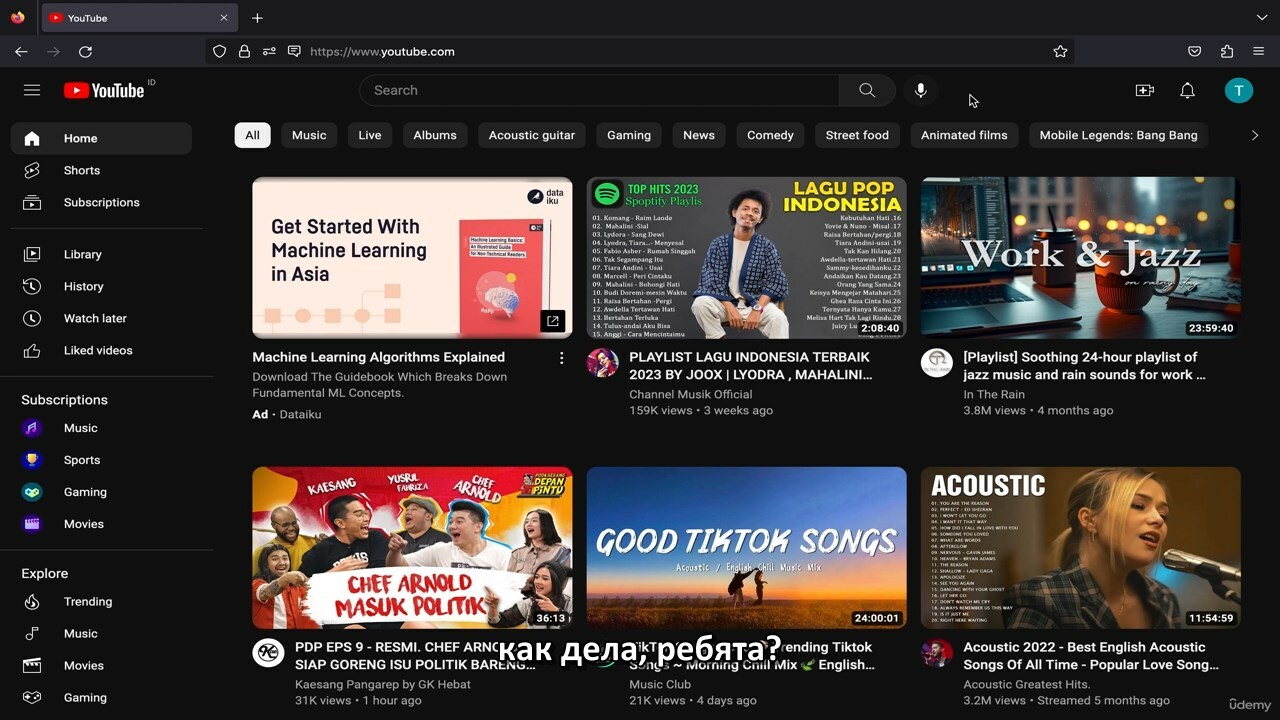Viewport: 1280px width, 720px height.
Task: Open the Work & Jazz thumbnail
Action: point(1080,258)
